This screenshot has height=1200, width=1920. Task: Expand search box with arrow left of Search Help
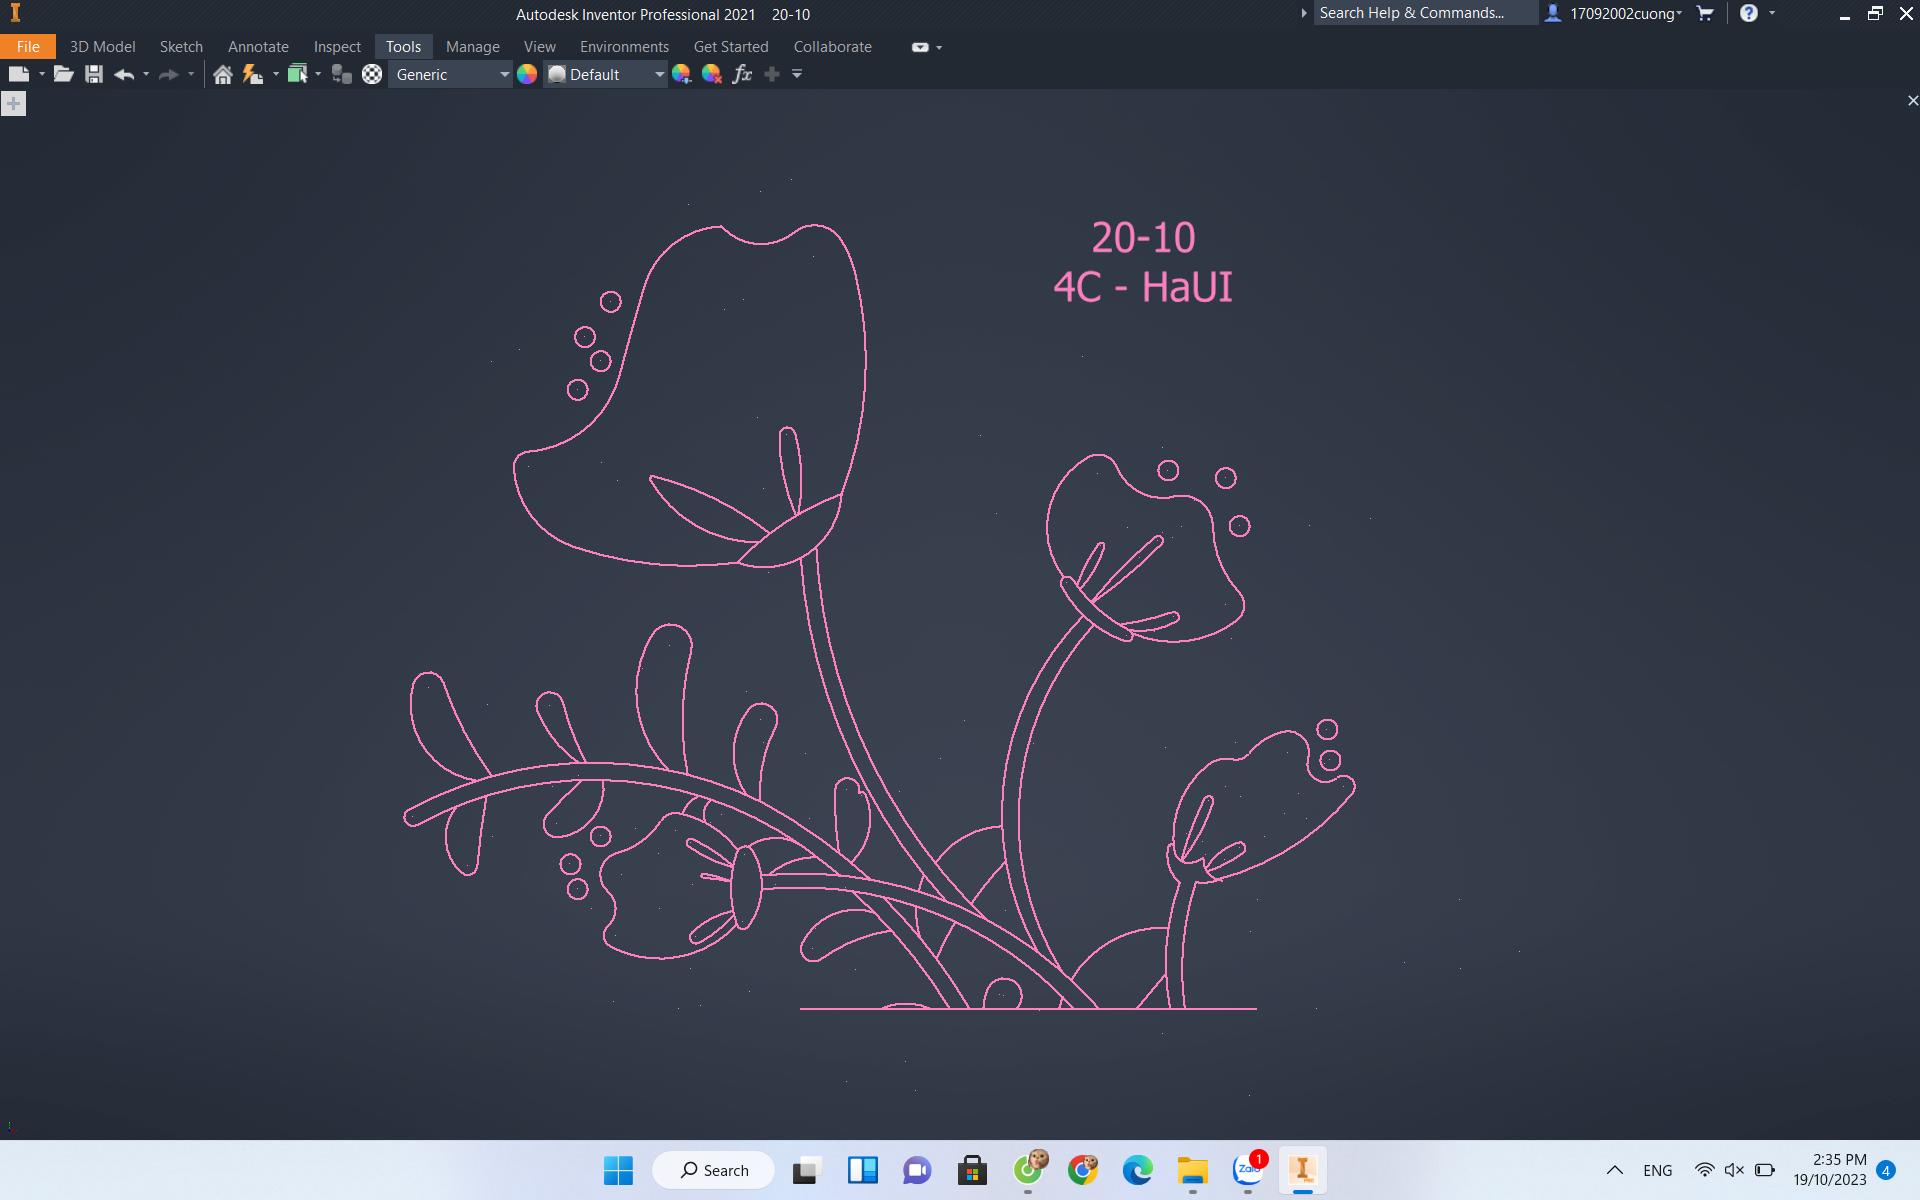tap(1303, 13)
